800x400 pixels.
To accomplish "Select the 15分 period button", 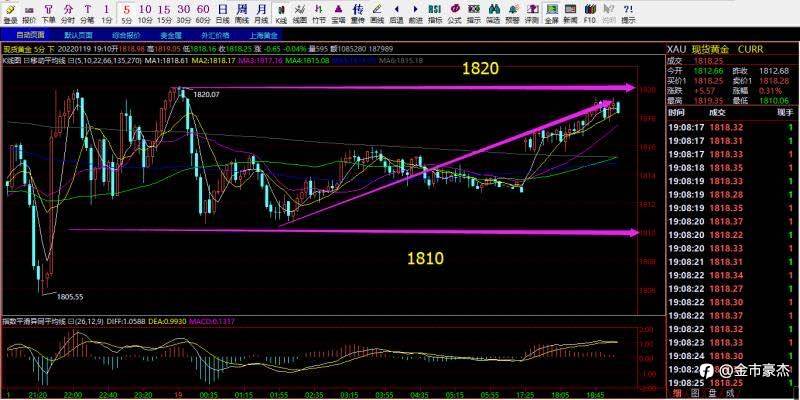I will tap(164, 14).
